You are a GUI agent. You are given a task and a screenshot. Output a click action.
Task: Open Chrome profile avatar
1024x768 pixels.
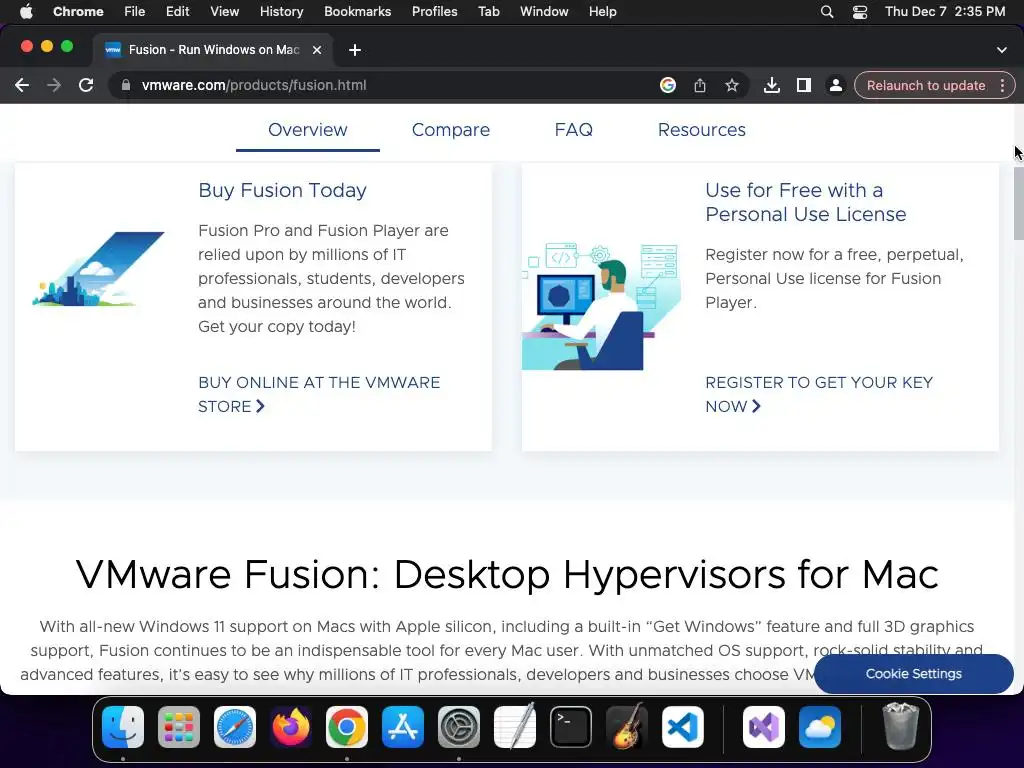pyautogui.click(x=835, y=86)
